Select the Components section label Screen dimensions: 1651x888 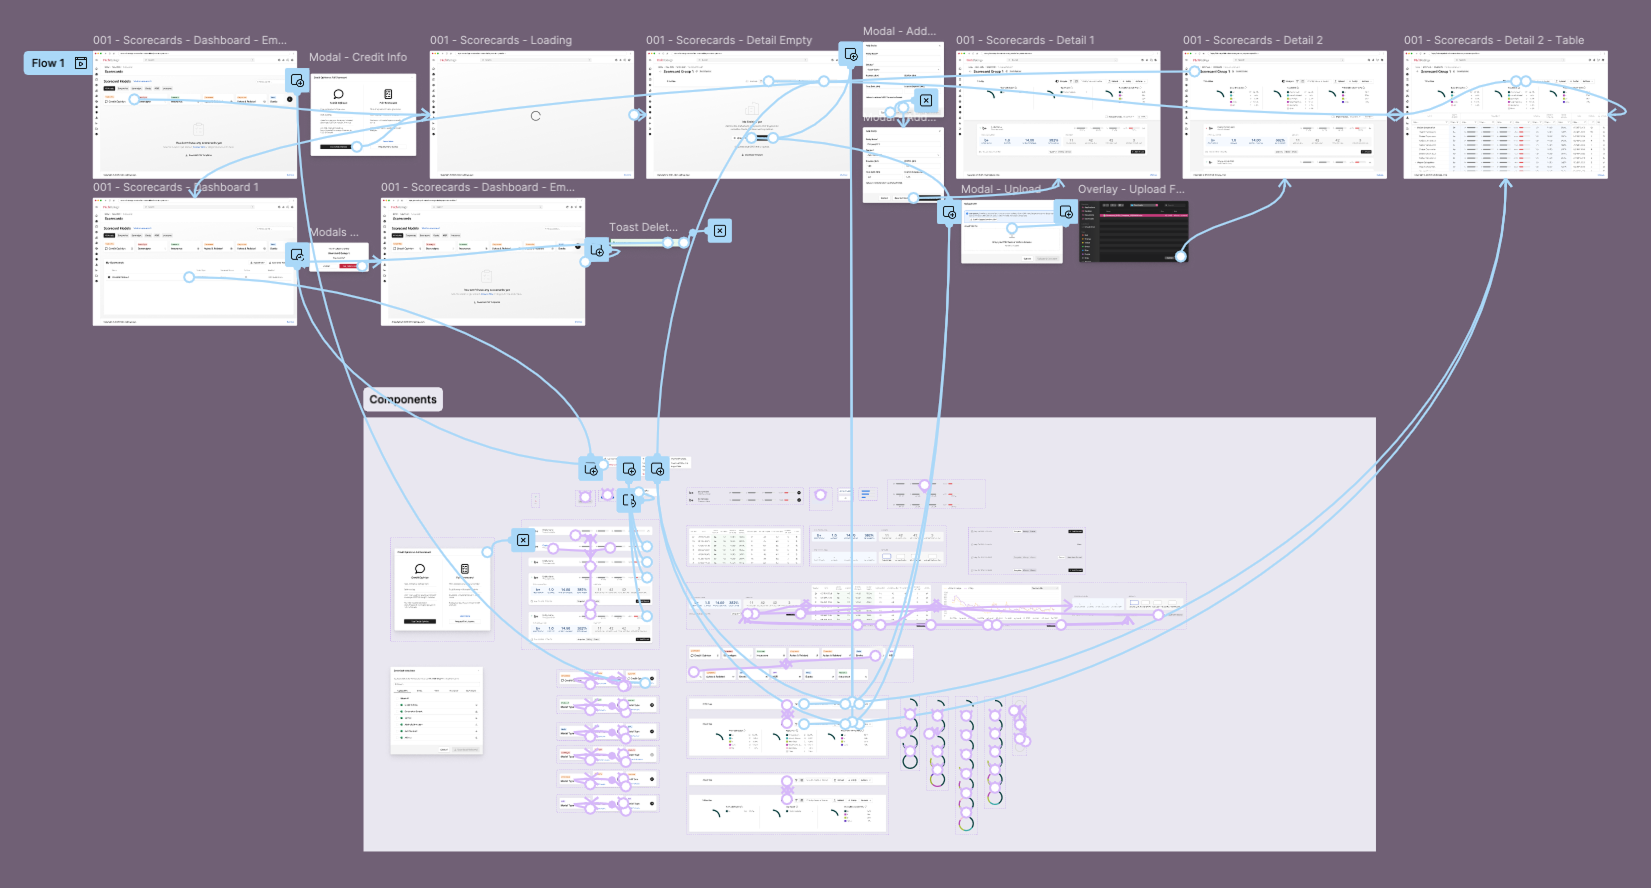tap(403, 399)
